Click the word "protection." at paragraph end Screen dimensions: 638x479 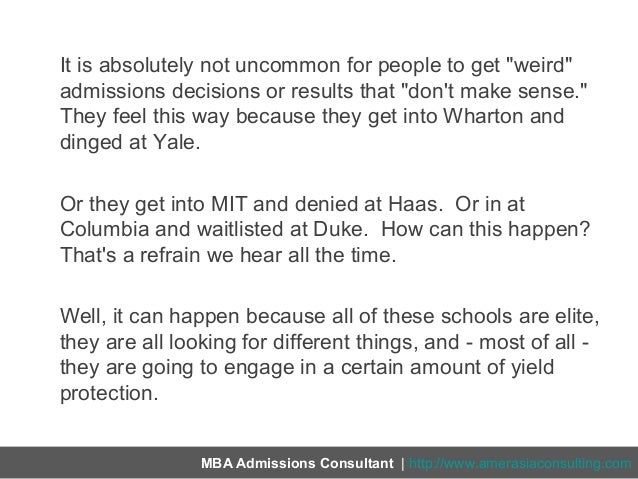coord(109,394)
